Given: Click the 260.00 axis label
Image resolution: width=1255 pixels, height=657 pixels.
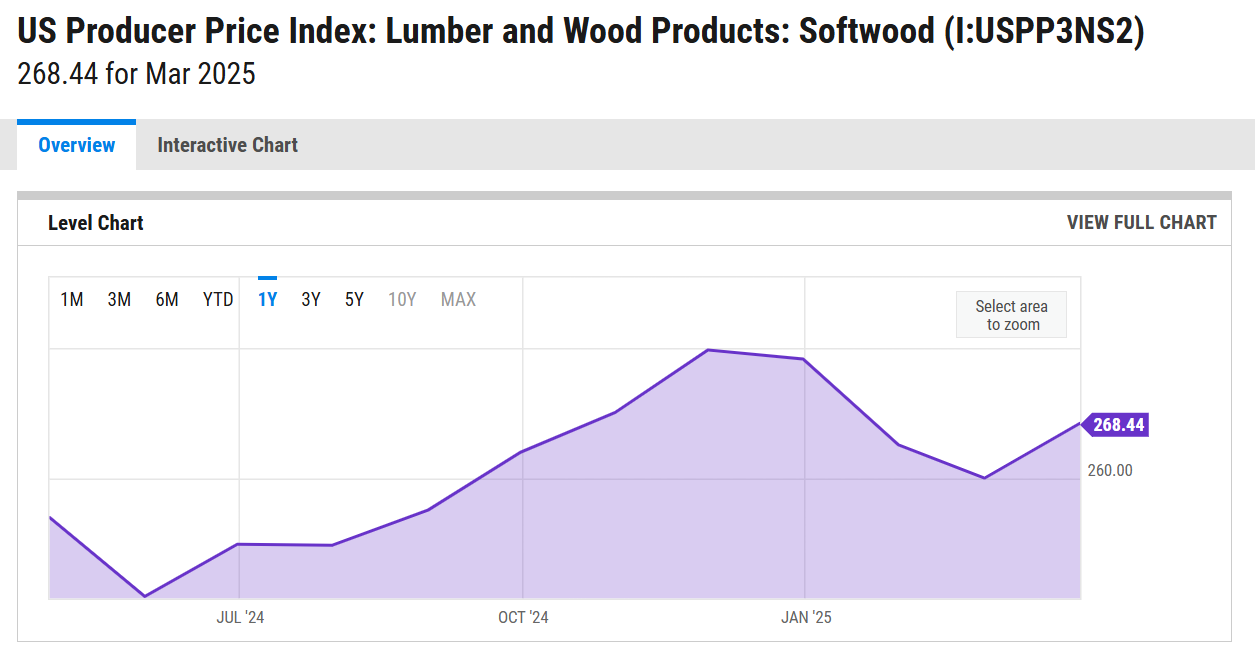Looking at the screenshot, I should tap(1110, 470).
